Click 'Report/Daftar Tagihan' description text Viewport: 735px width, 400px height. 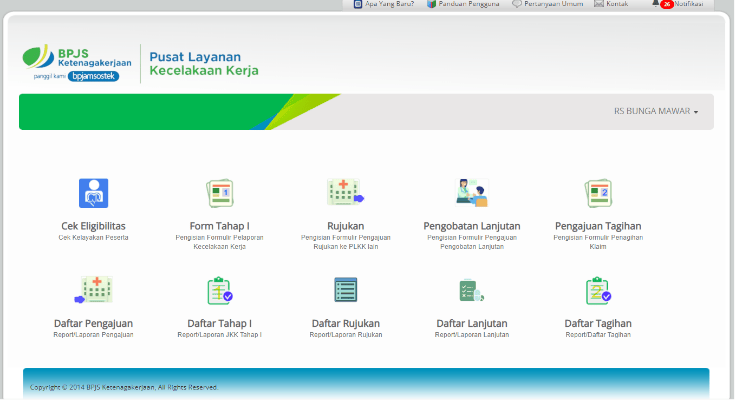598,335
